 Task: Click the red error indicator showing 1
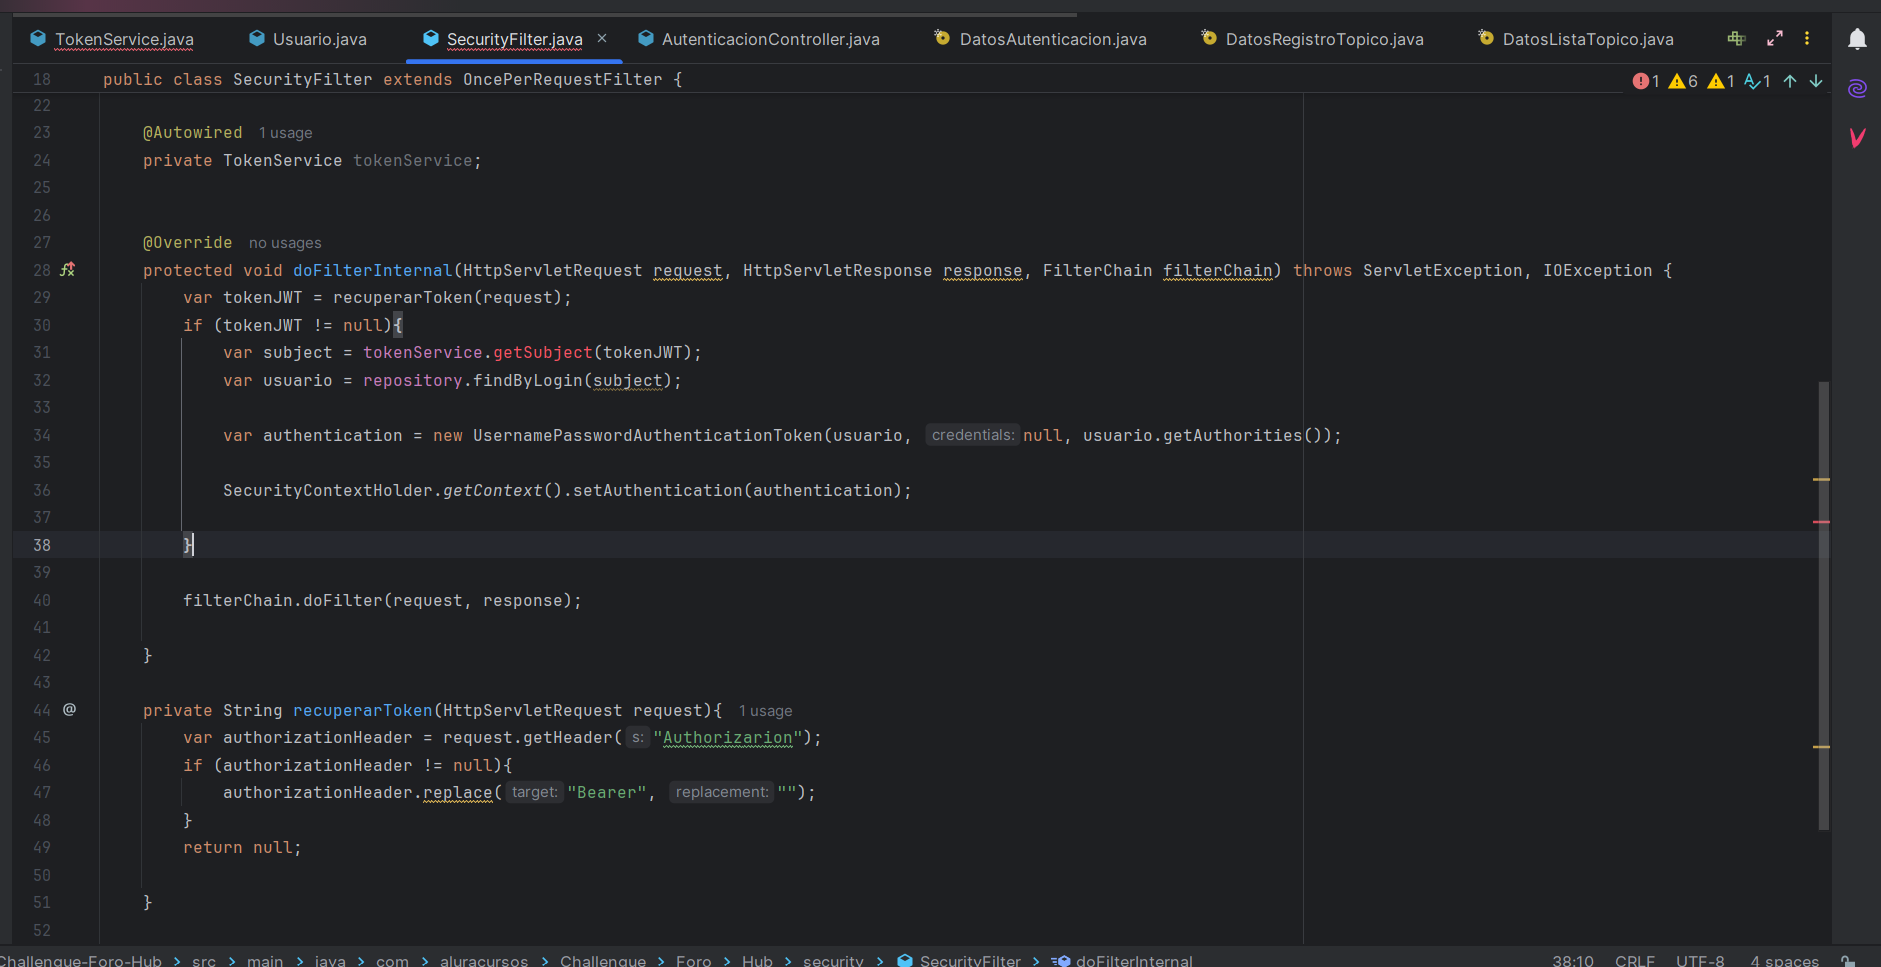coord(1646,81)
